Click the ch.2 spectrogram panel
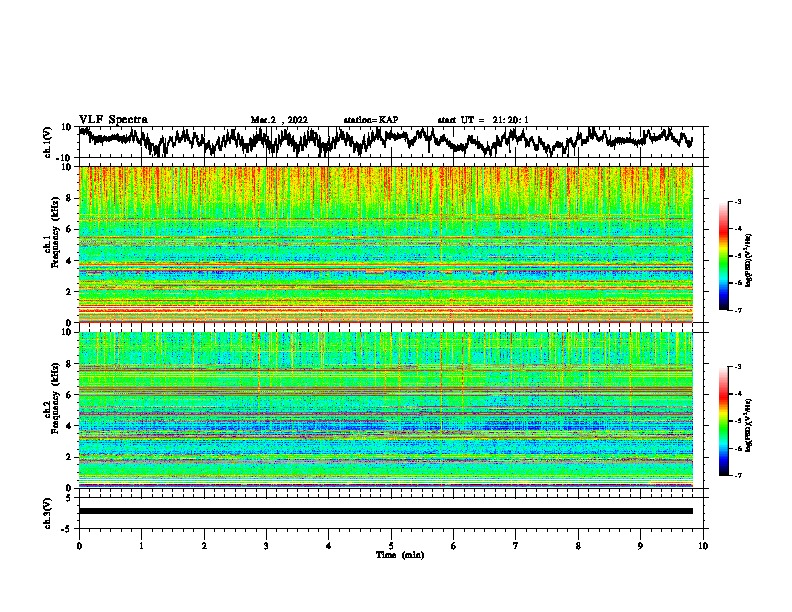The height and width of the screenshot is (612, 792). click(386, 410)
